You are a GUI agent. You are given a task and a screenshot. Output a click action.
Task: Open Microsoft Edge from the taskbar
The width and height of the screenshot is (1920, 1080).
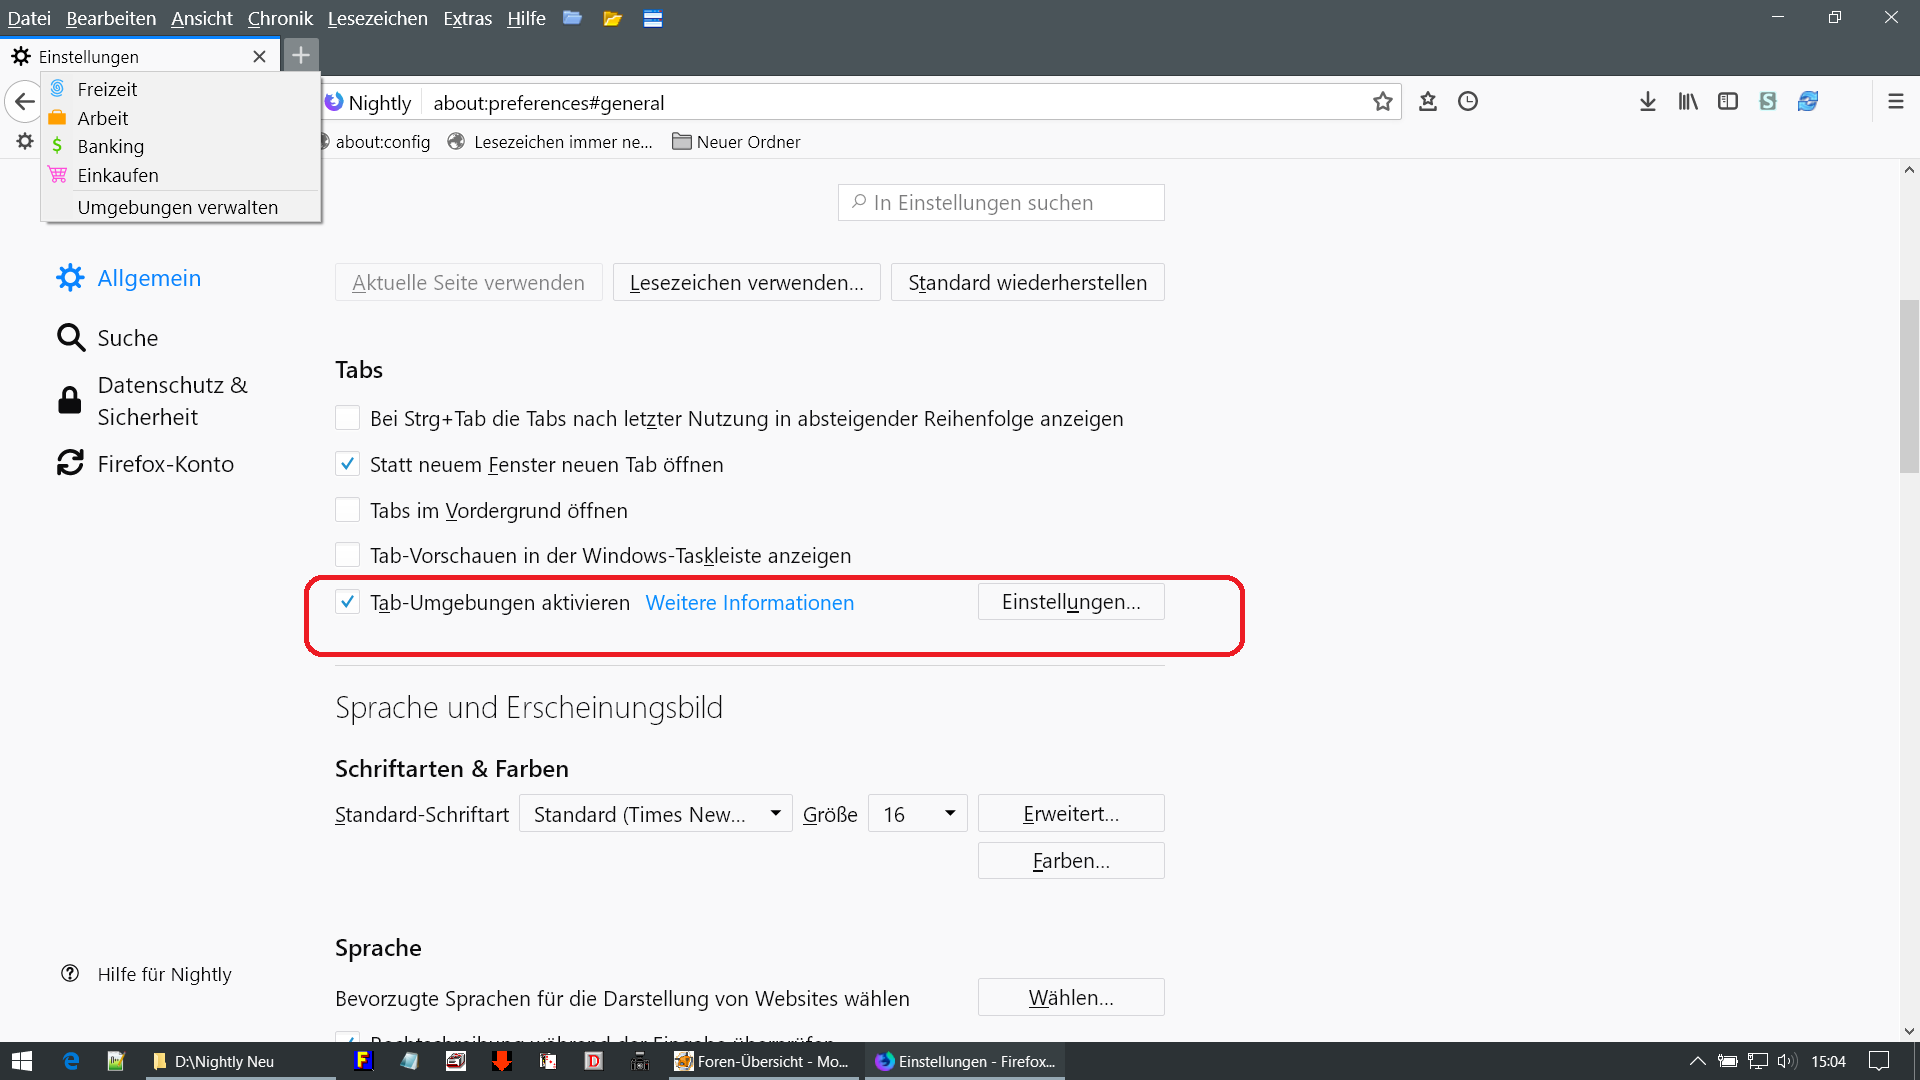pyautogui.click(x=71, y=1061)
